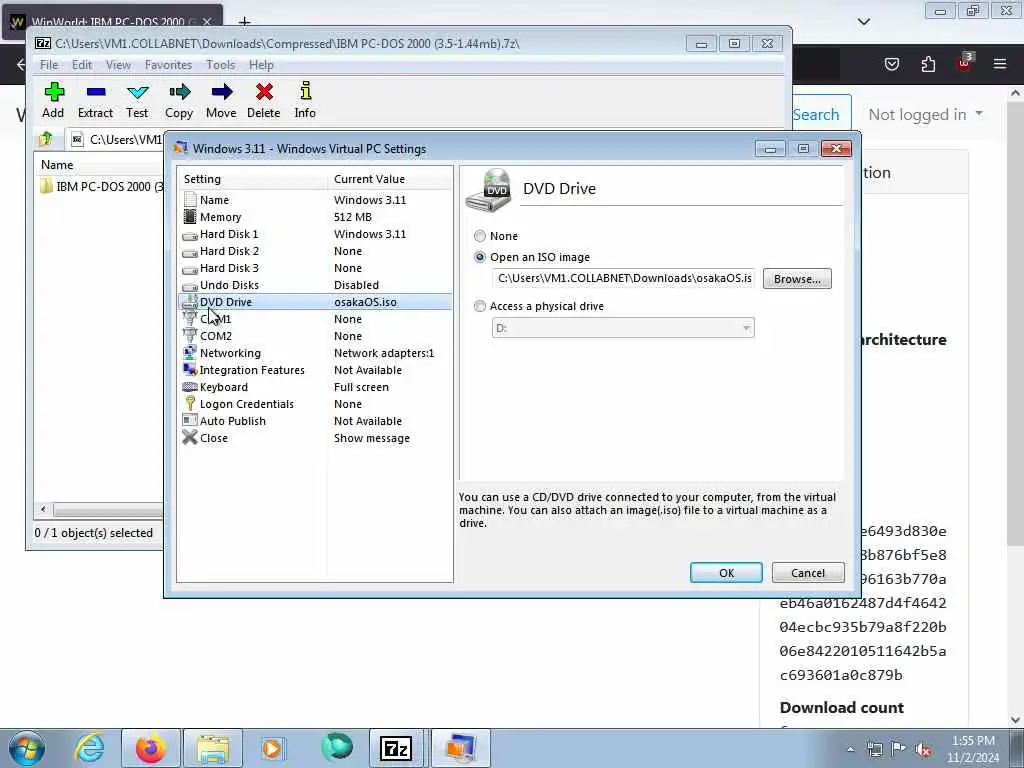The image size is (1024, 768).
Task: Click the muted volume tray icon
Action: coord(924,749)
